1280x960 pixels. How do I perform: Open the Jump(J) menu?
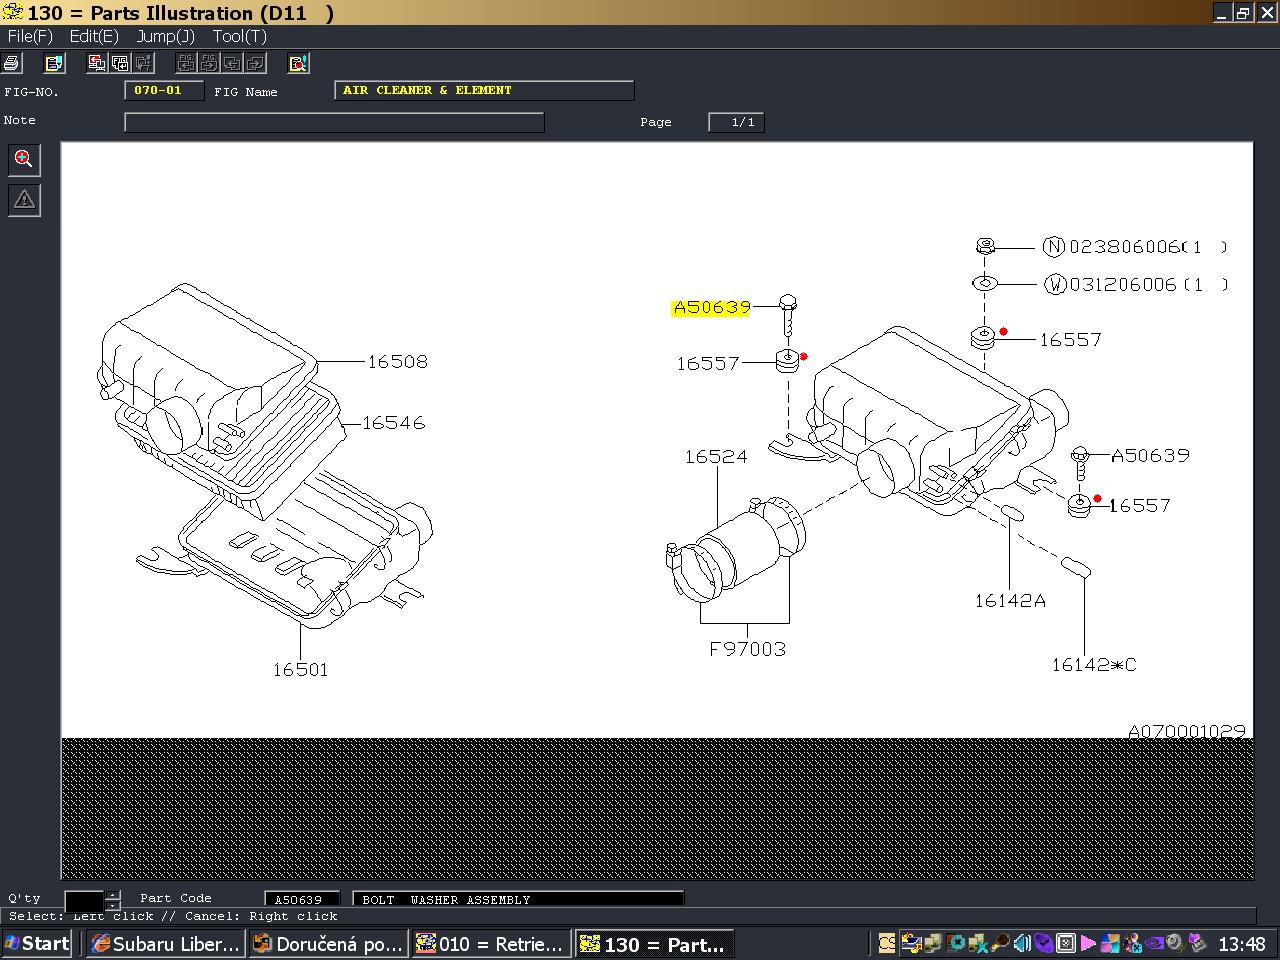point(165,36)
